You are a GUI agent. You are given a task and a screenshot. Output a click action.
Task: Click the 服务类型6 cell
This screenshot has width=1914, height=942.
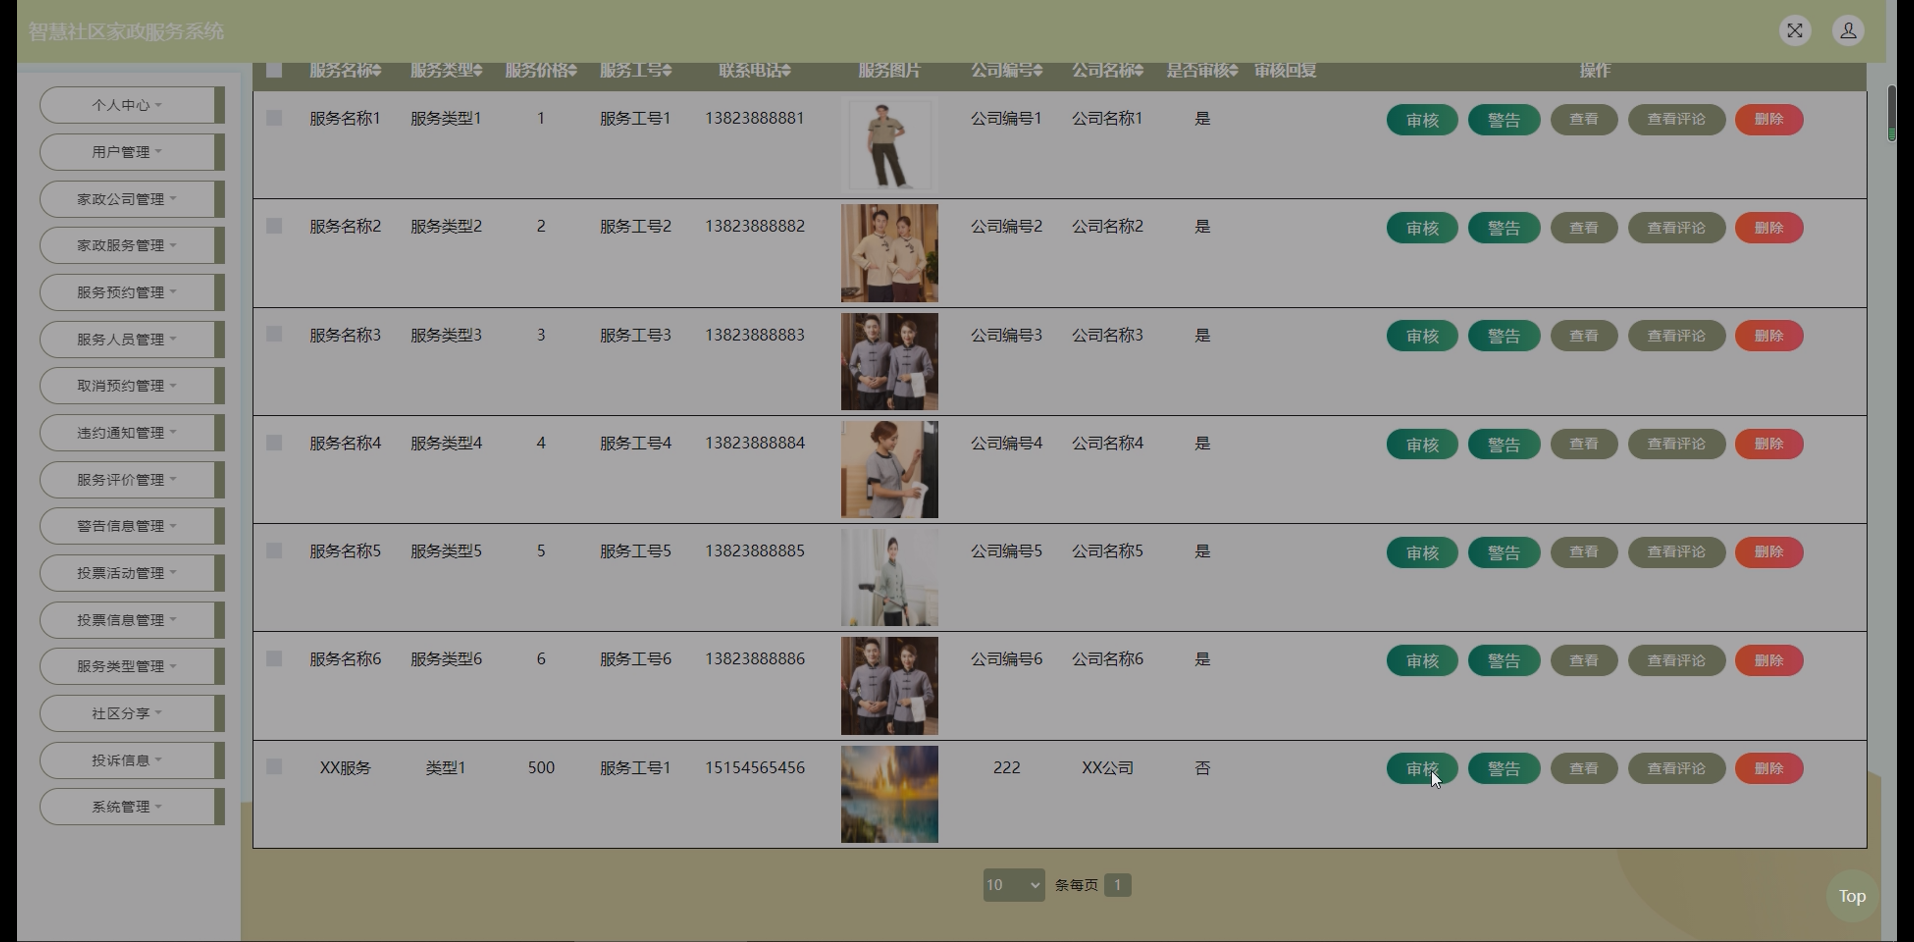[446, 659]
